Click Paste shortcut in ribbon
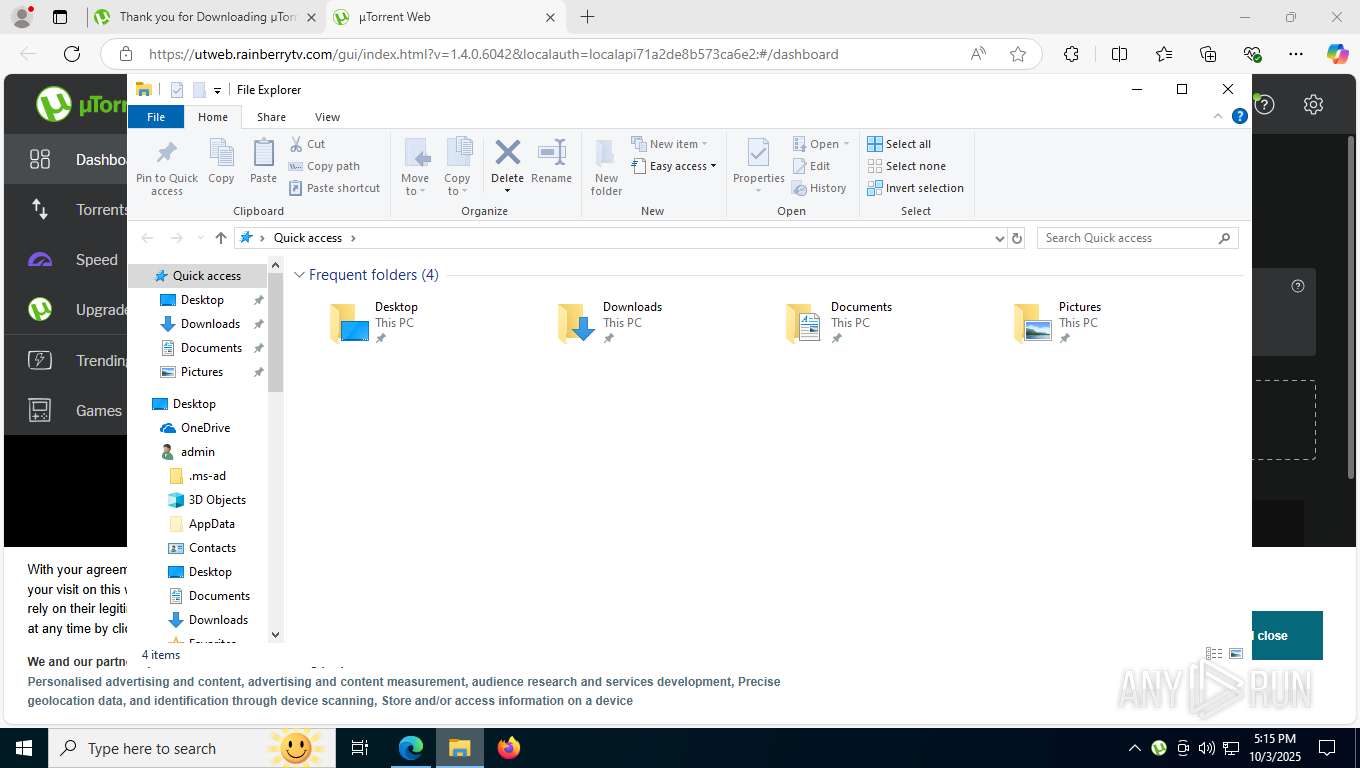The width and height of the screenshot is (1360, 768). point(334,188)
